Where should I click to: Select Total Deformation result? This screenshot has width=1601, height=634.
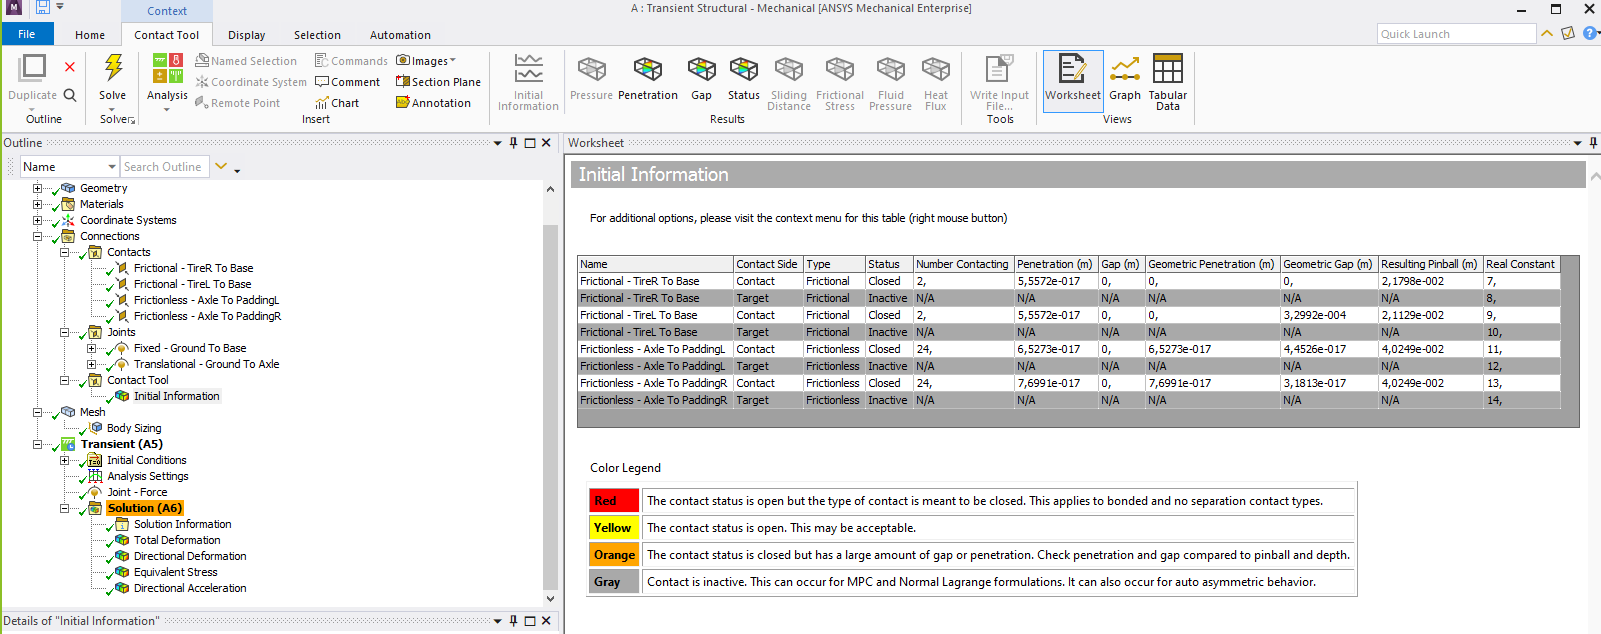177,540
